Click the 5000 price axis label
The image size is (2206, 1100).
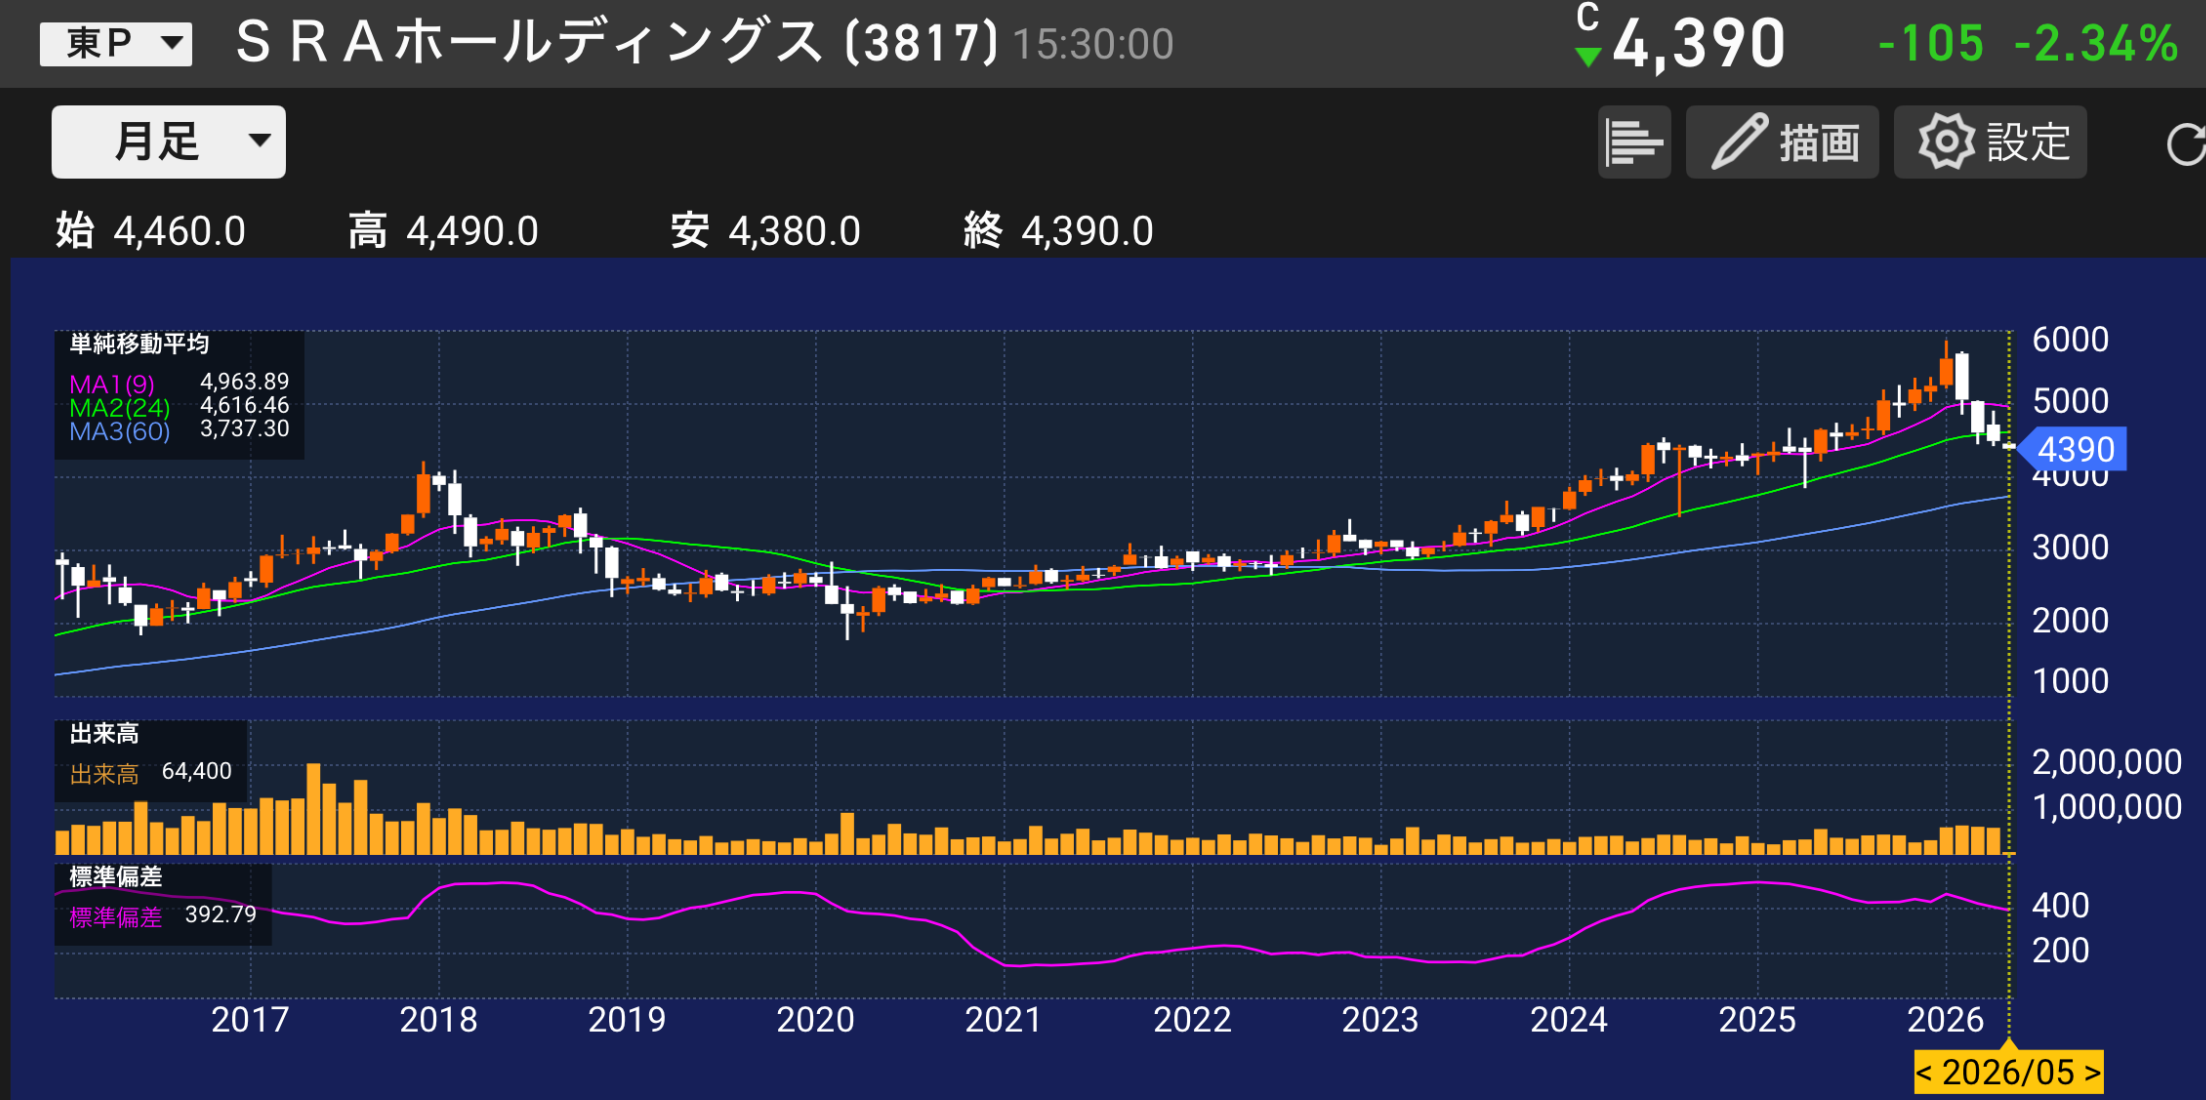point(2070,401)
